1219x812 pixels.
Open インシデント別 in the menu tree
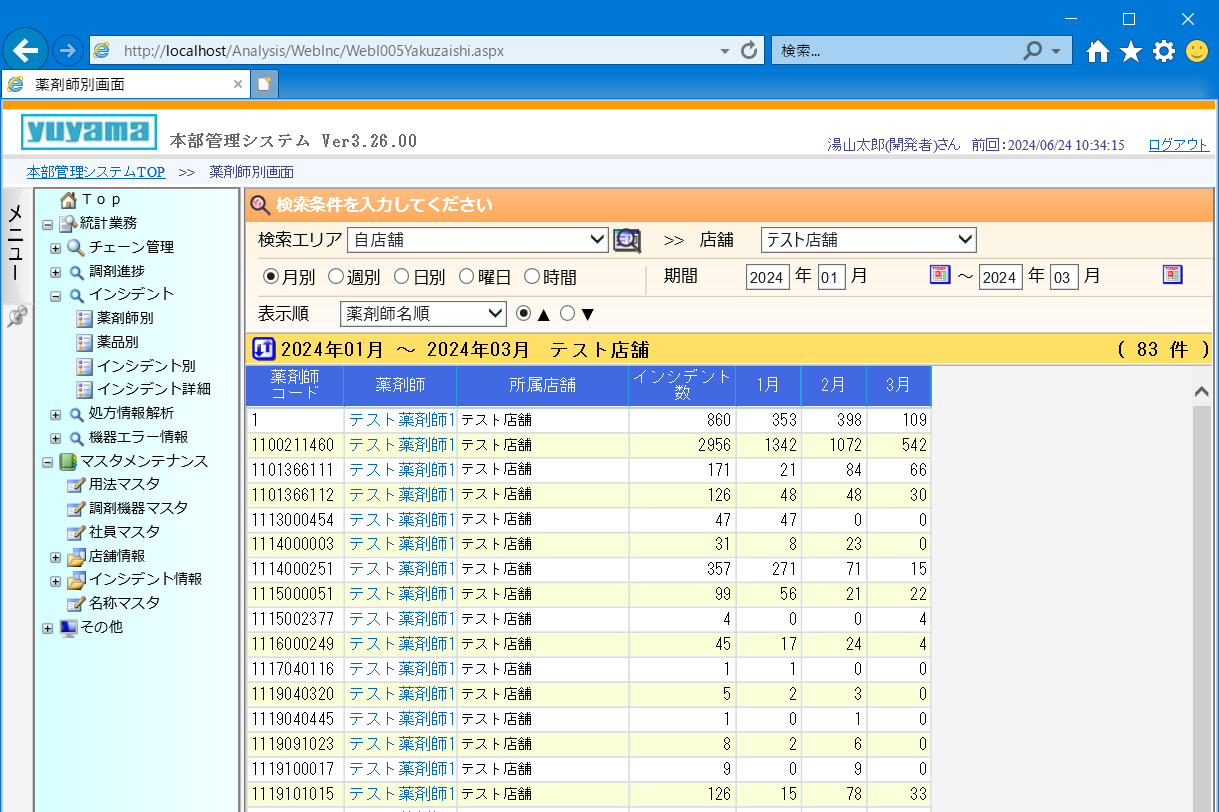click(x=146, y=366)
